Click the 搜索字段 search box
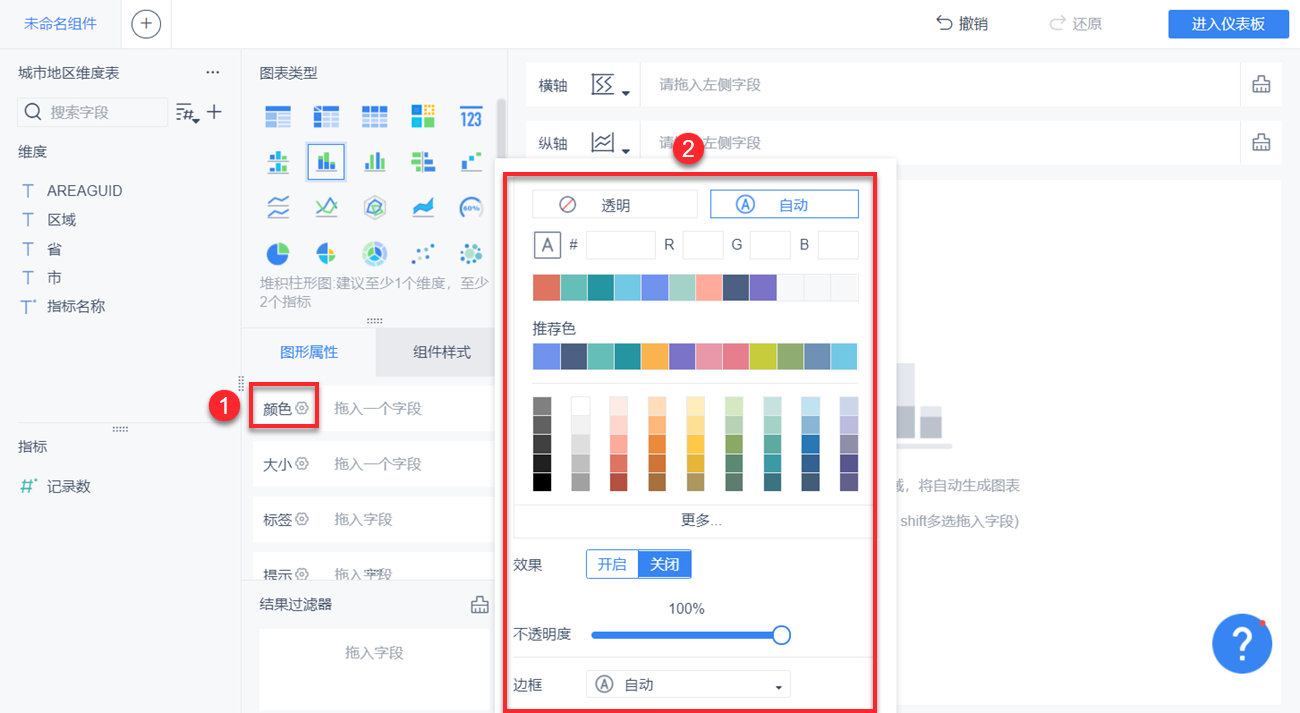The image size is (1300, 713). tap(93, 112)
